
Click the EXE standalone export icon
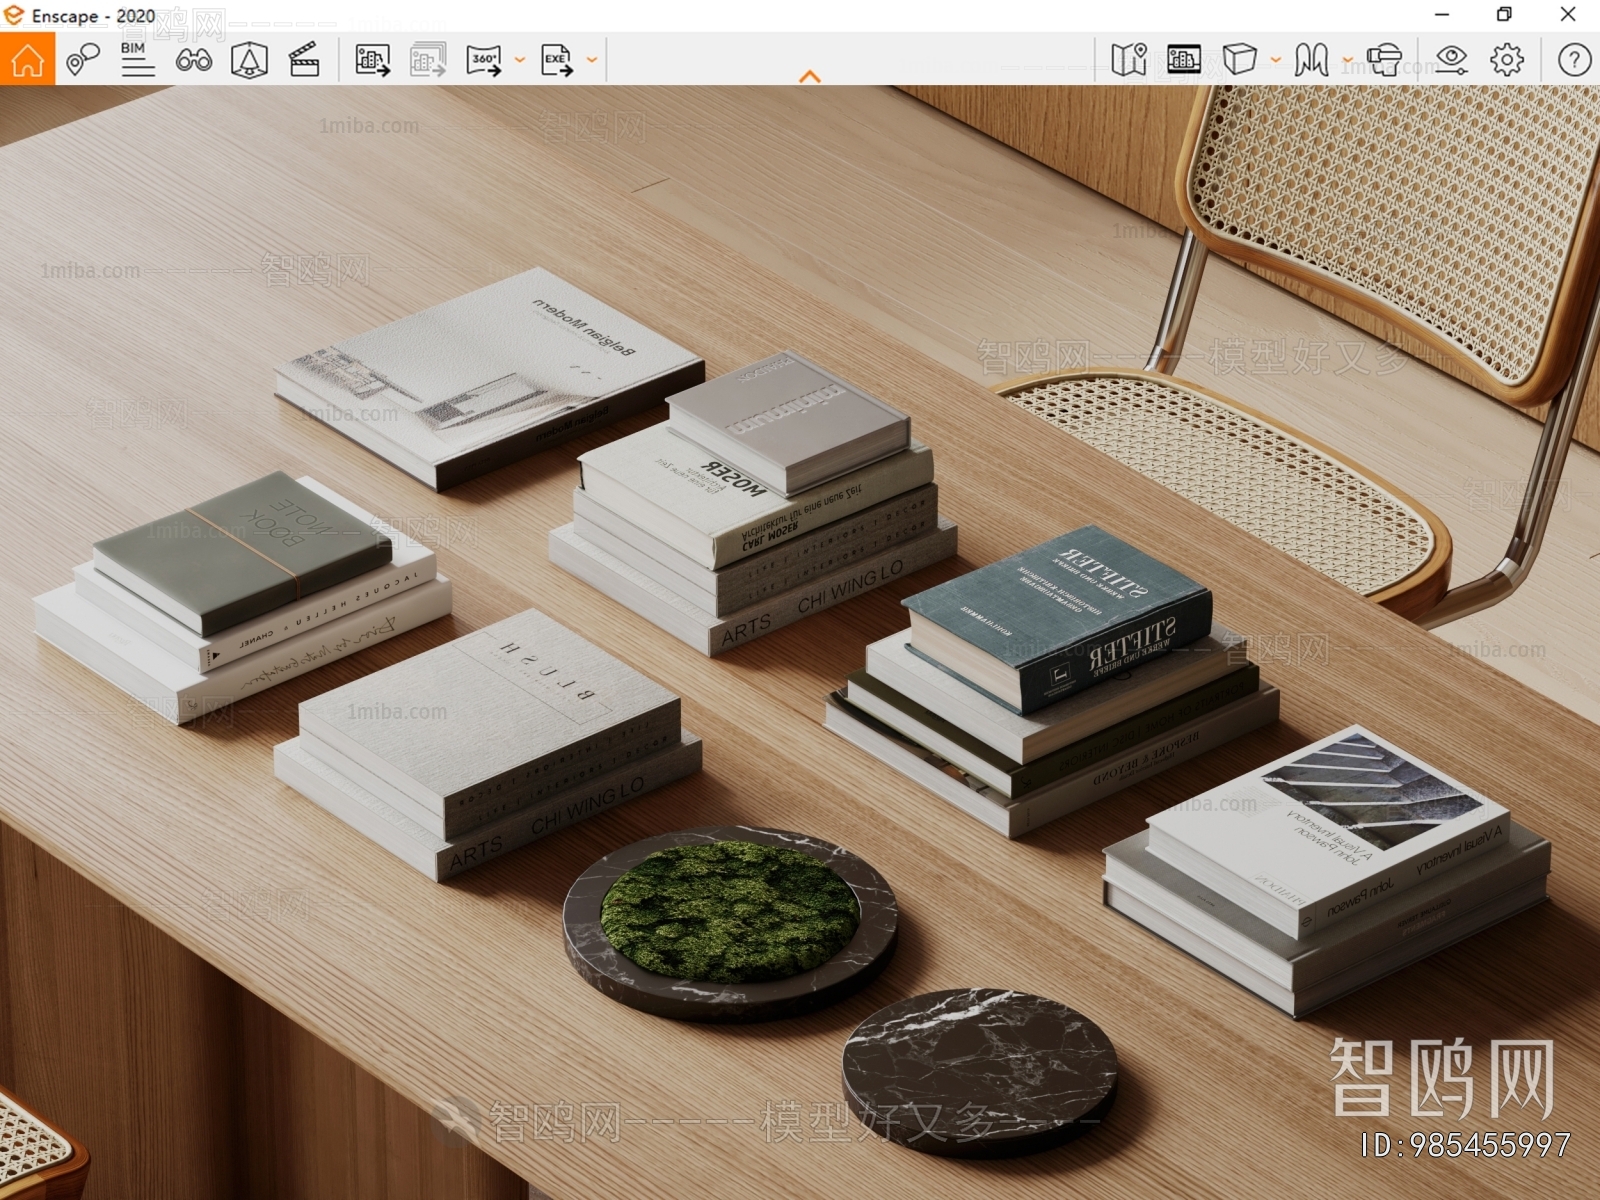point(557,60)
